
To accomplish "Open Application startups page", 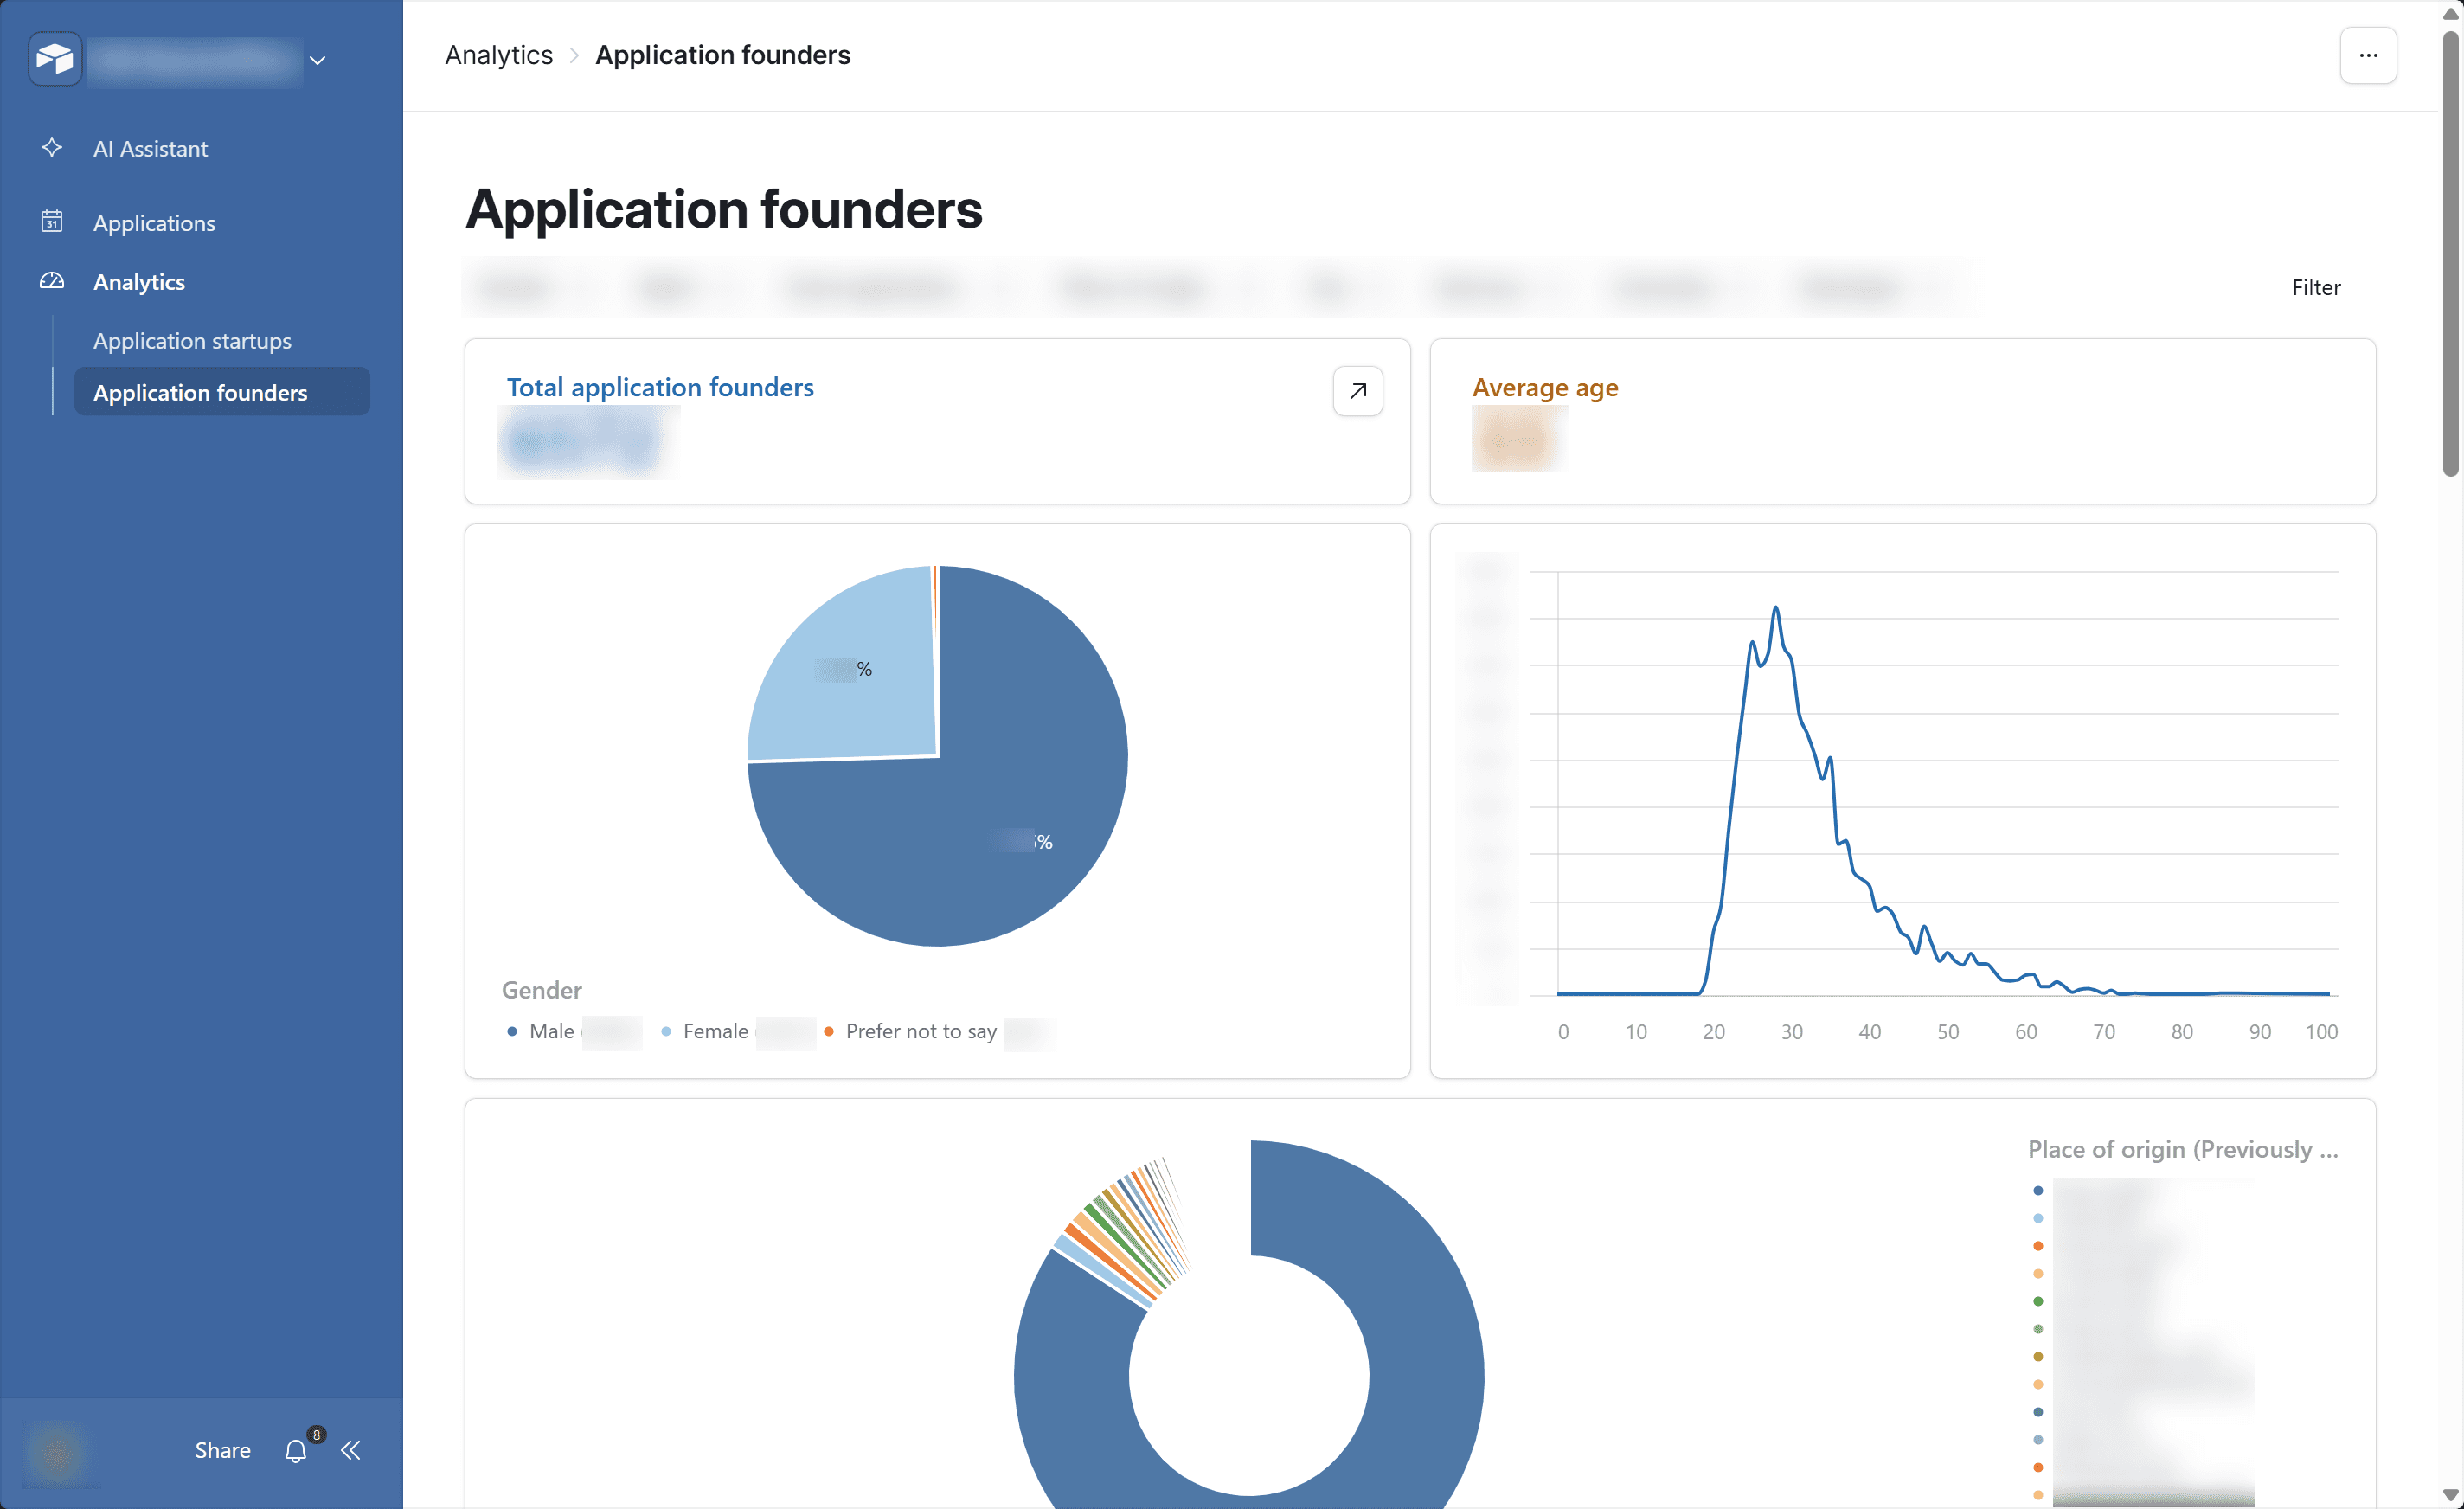I will point(192,340).
